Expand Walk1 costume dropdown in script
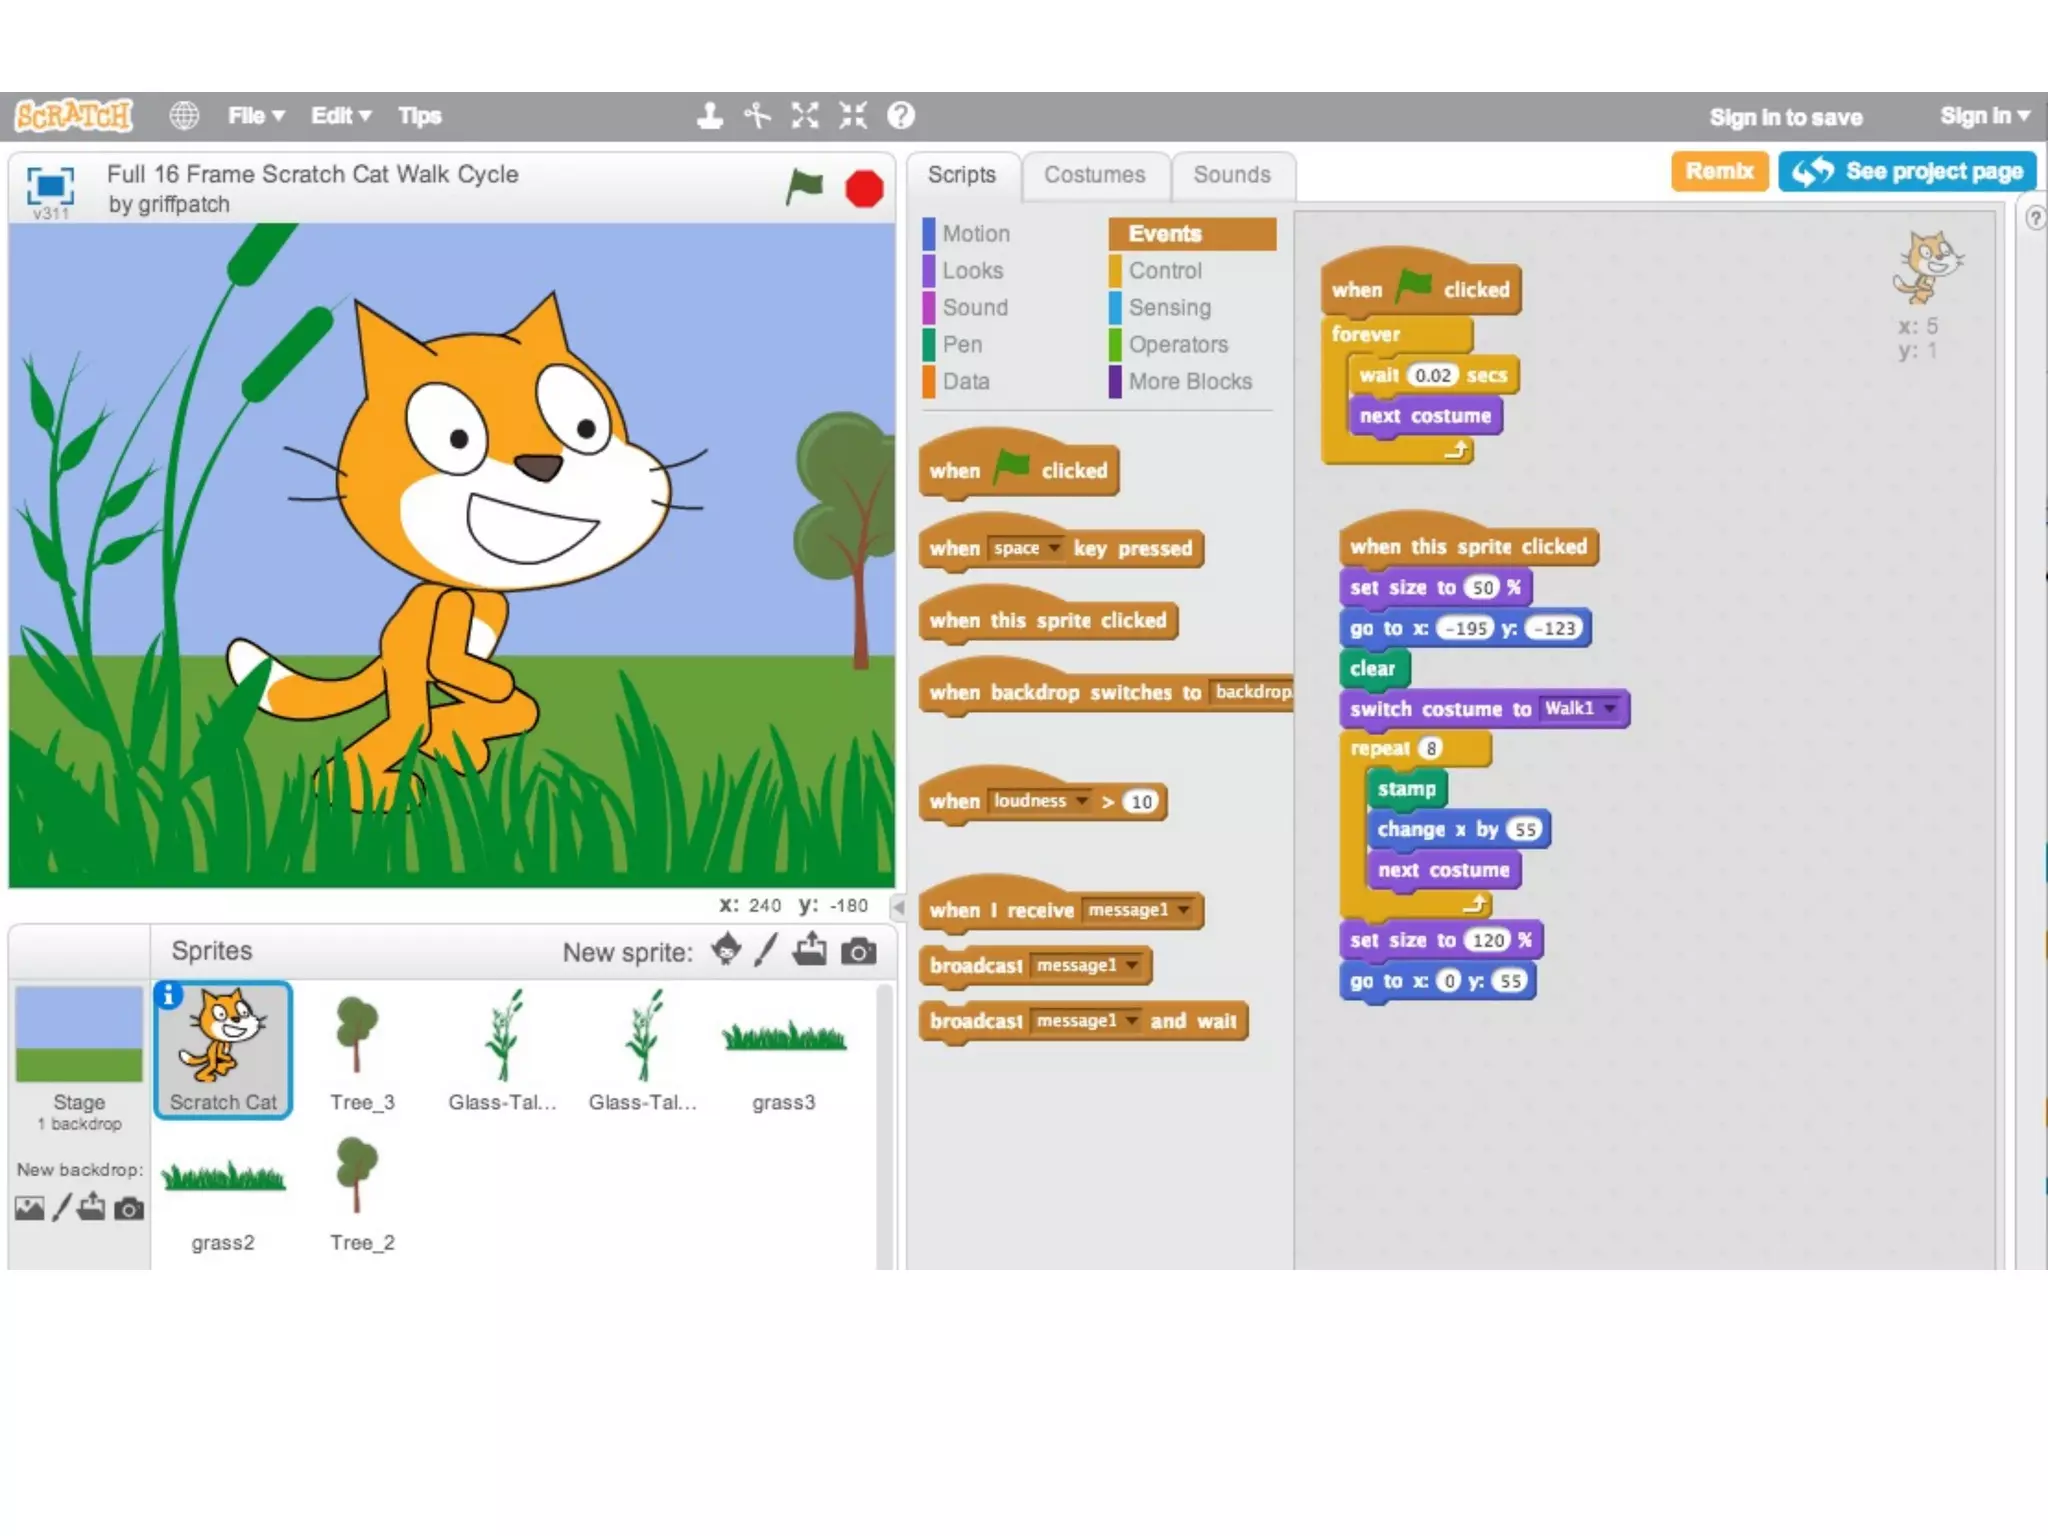Screen dimensions: 2048x1536 pos(1610,708)
